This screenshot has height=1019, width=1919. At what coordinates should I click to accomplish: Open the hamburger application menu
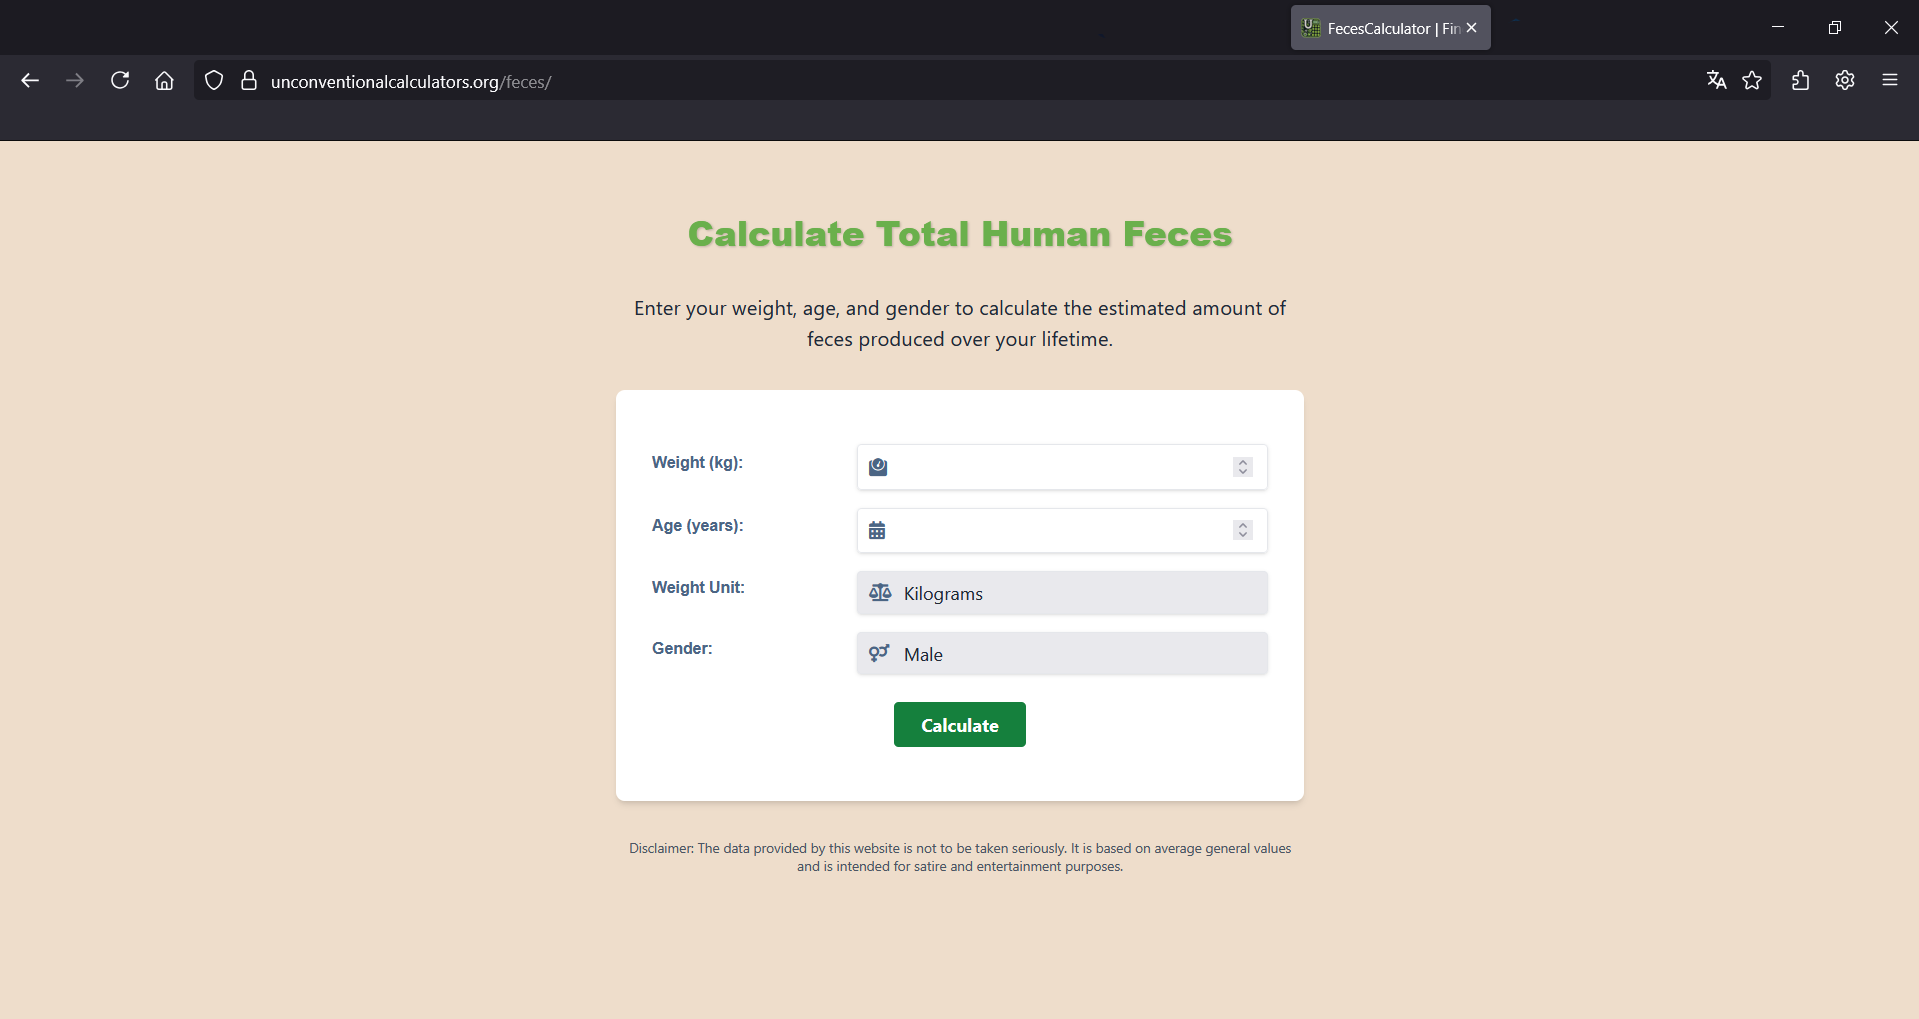point(1890,81)
